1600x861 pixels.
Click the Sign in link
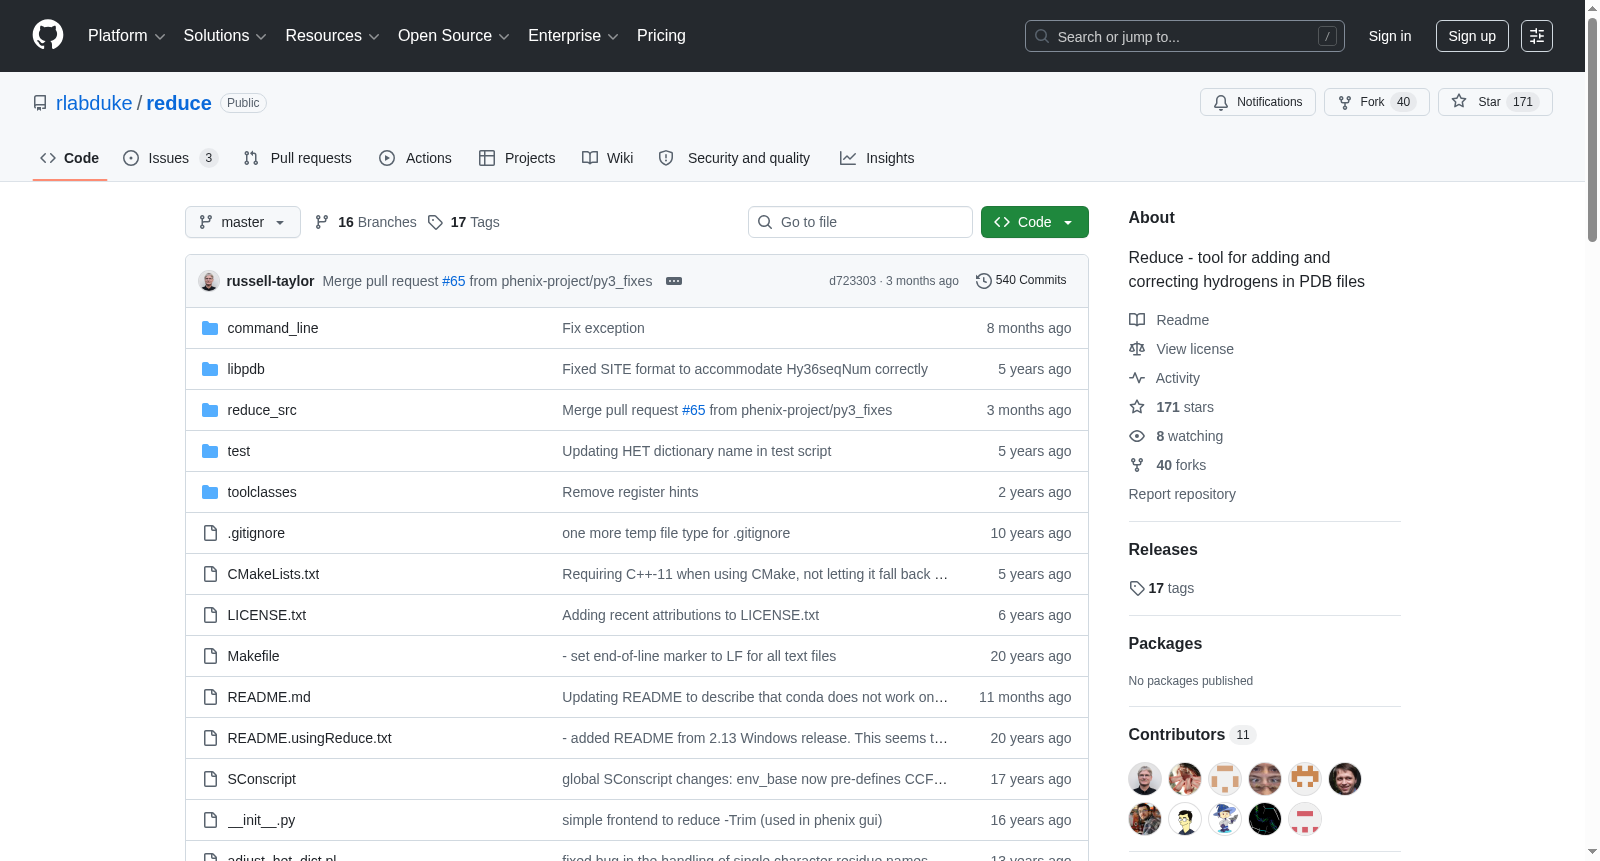coord(1390,36)
